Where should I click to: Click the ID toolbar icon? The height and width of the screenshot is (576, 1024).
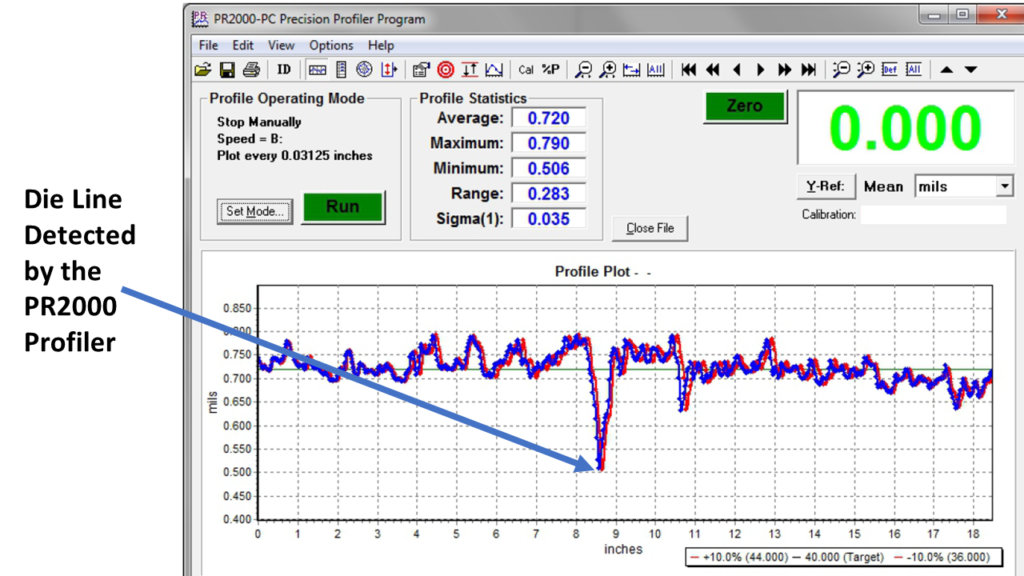[x=283, y=69]
